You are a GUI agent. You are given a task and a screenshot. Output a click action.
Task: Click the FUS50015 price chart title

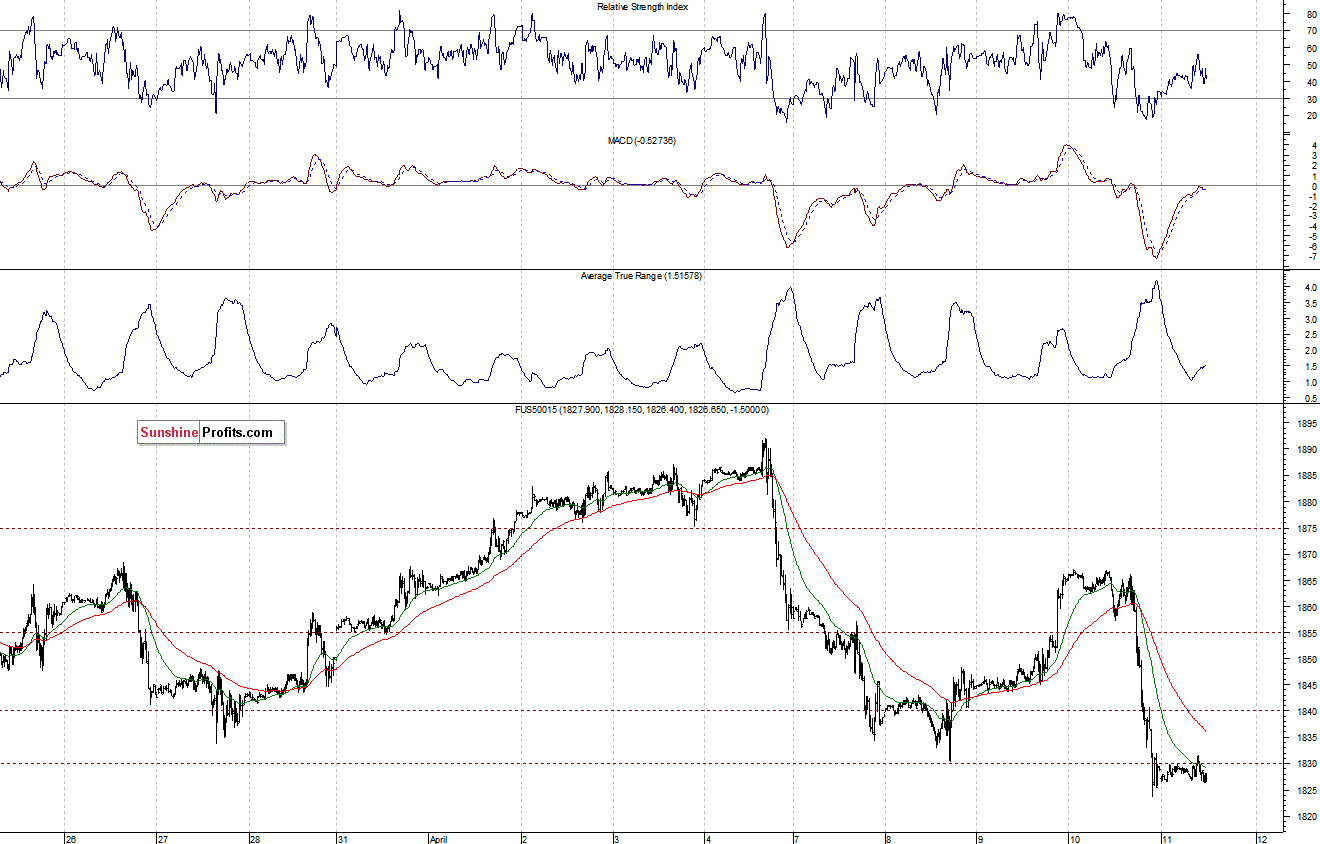click(642, 410)
